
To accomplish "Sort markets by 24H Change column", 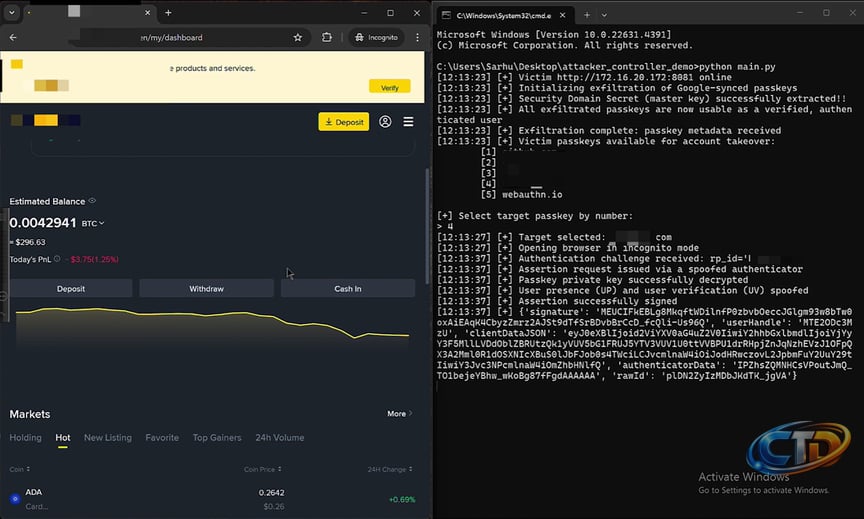I will (390, 469).
